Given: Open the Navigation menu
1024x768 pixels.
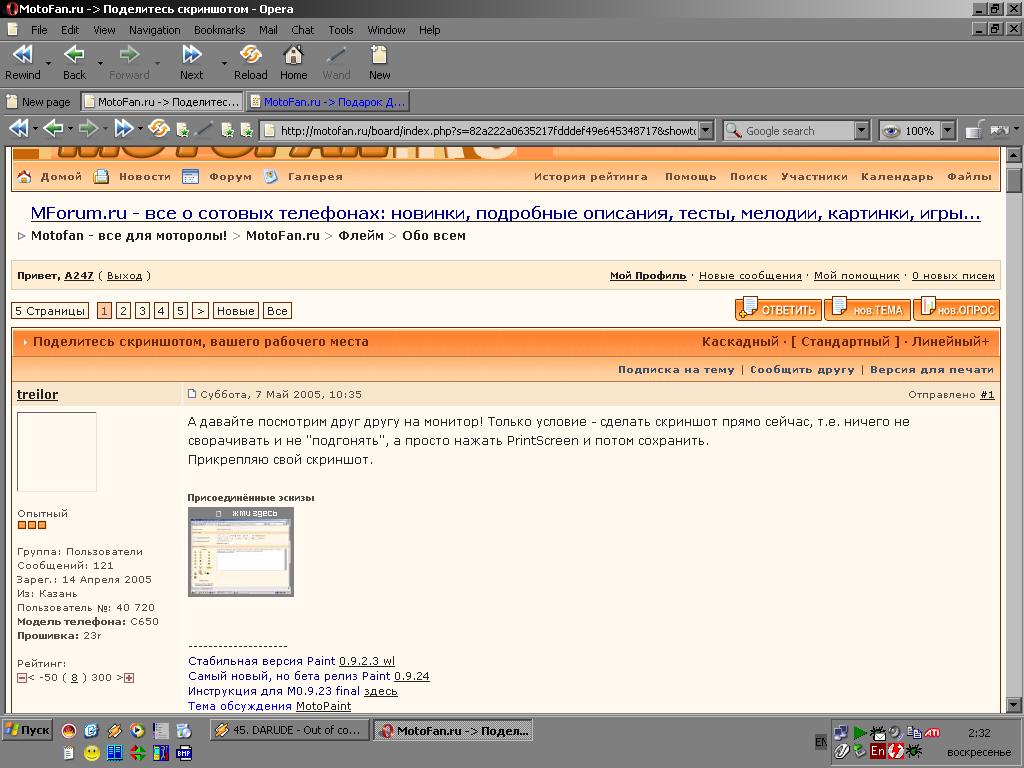Looking at the screenshot, I should pos(155,30).
